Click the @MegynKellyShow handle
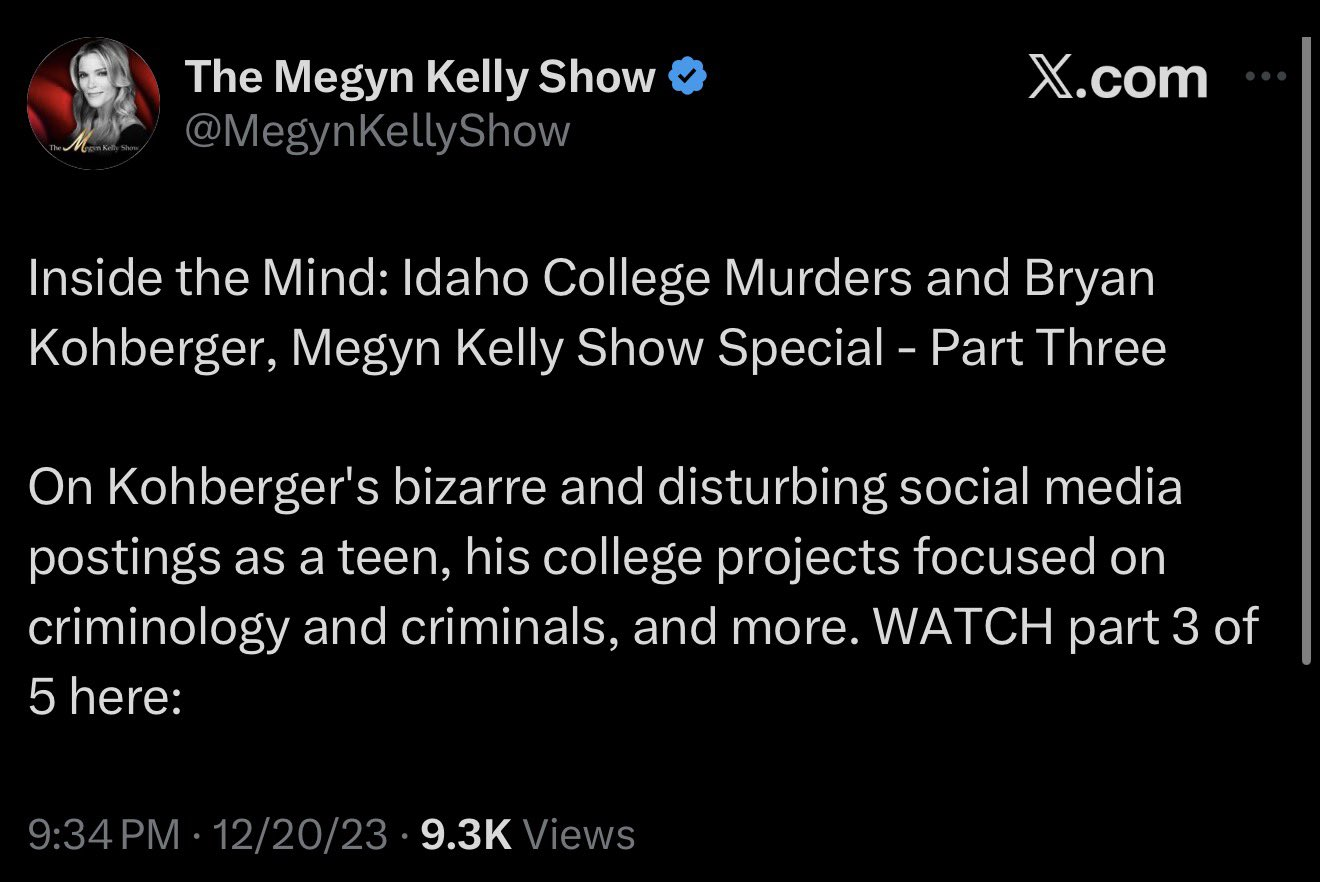The height and width of the screenshot is (882, 1320). pos(378,131)
